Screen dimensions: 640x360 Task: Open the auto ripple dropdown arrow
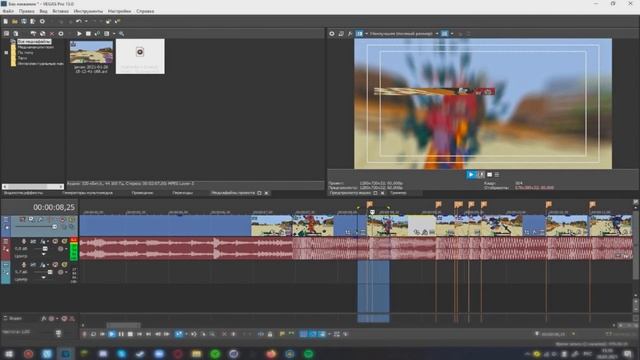point(329,334)
